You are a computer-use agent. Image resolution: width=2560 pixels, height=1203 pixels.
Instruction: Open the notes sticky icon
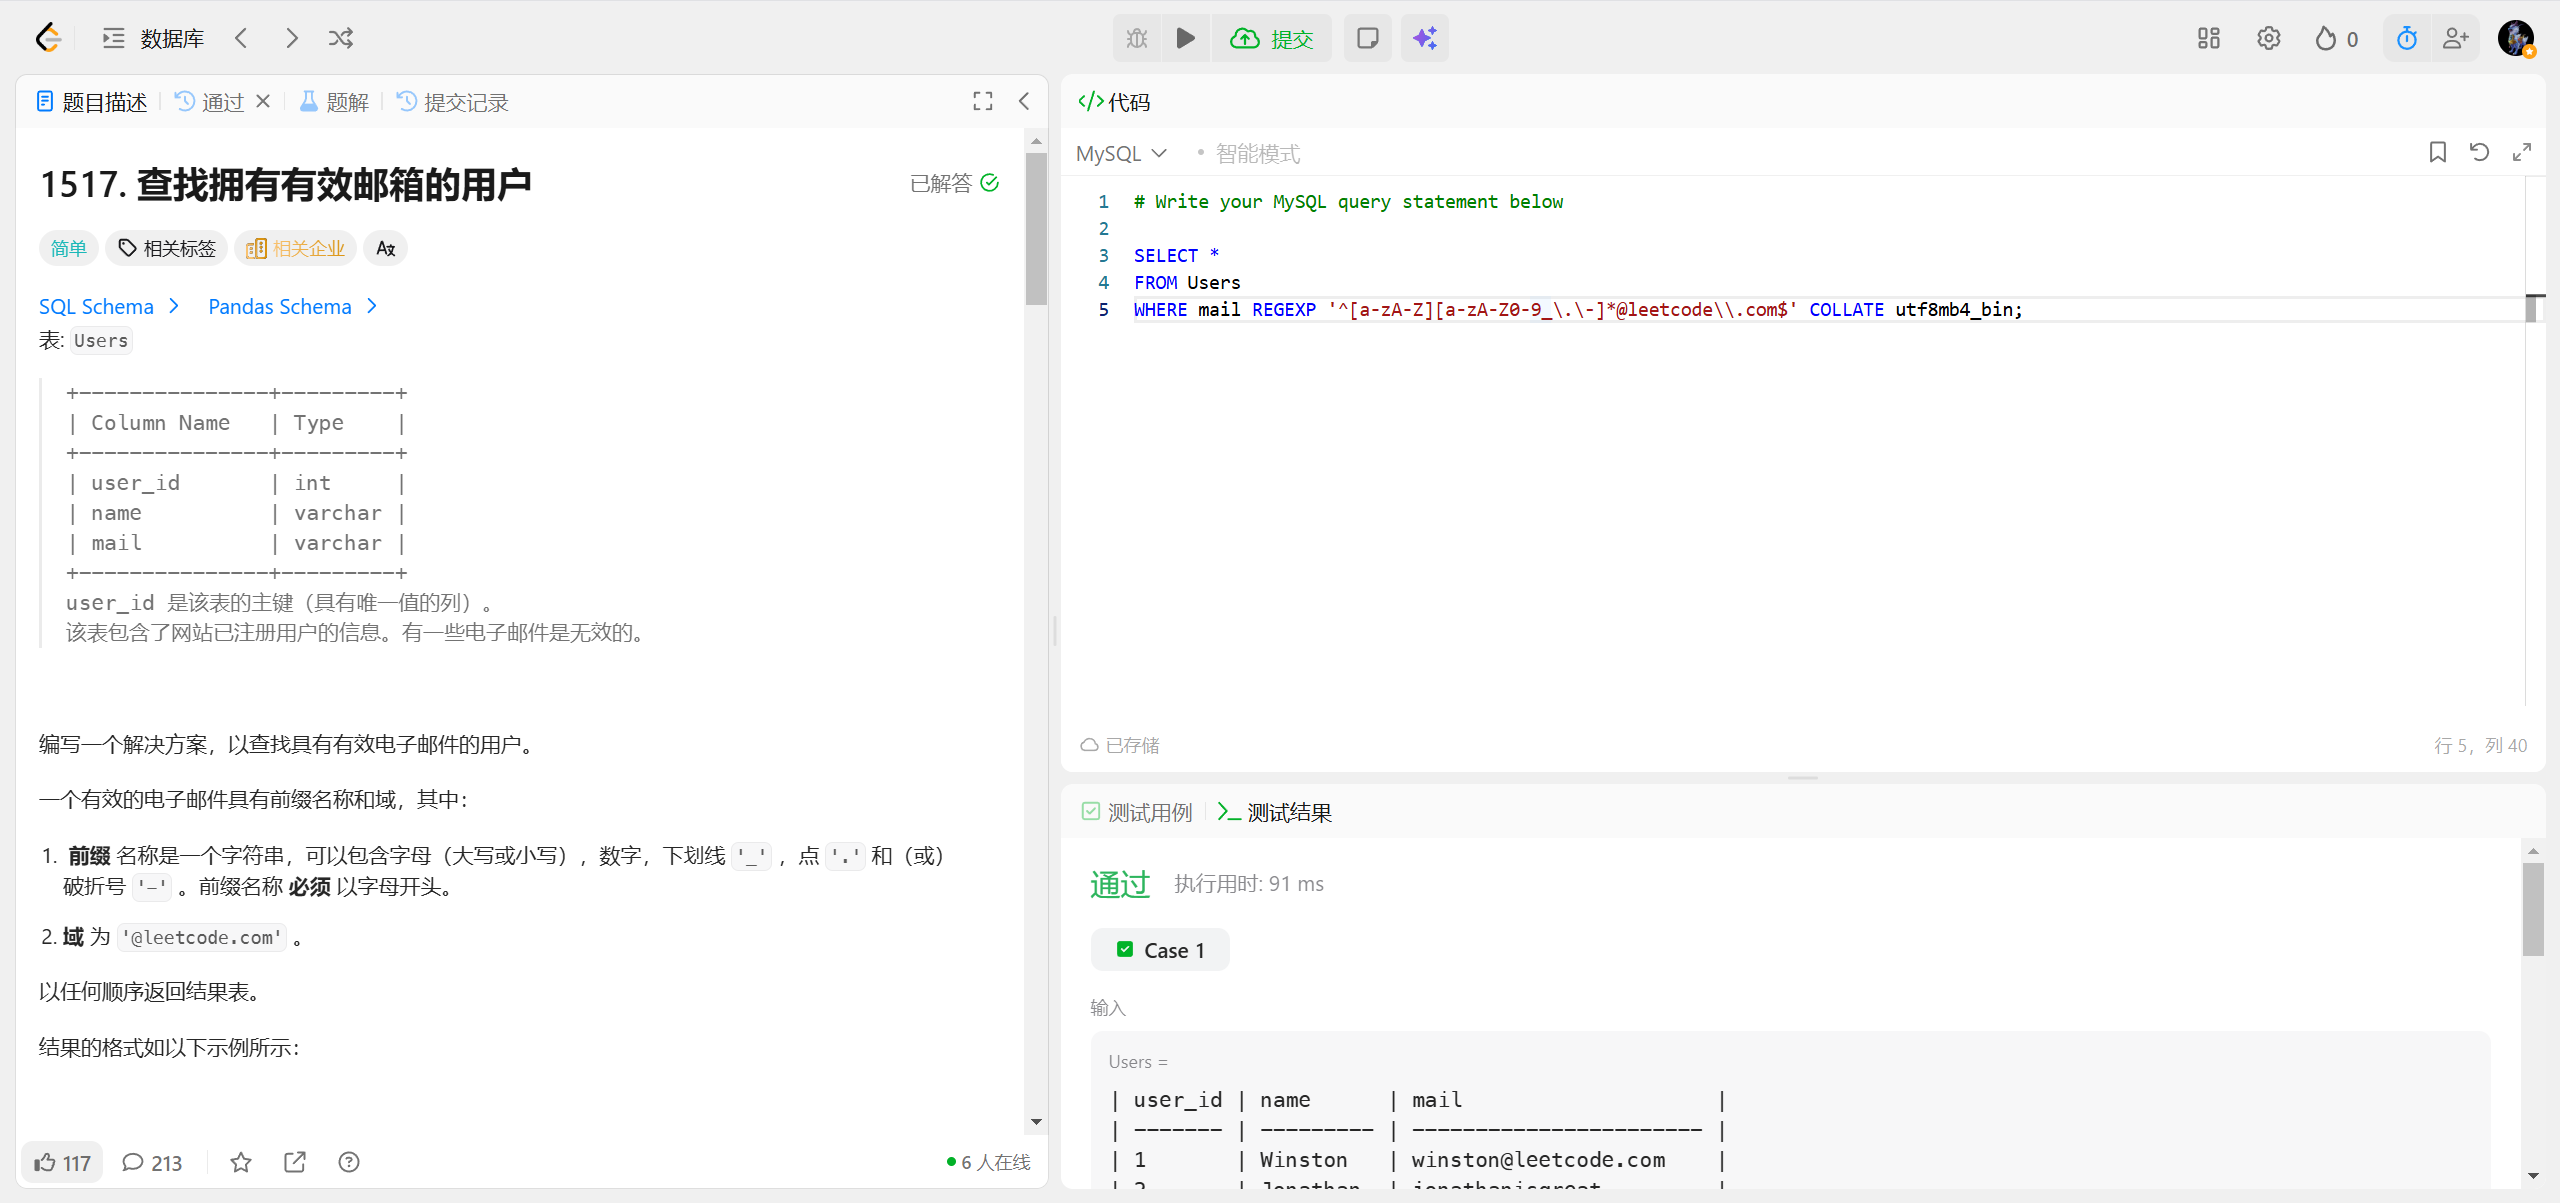(x=1367, y=38)
